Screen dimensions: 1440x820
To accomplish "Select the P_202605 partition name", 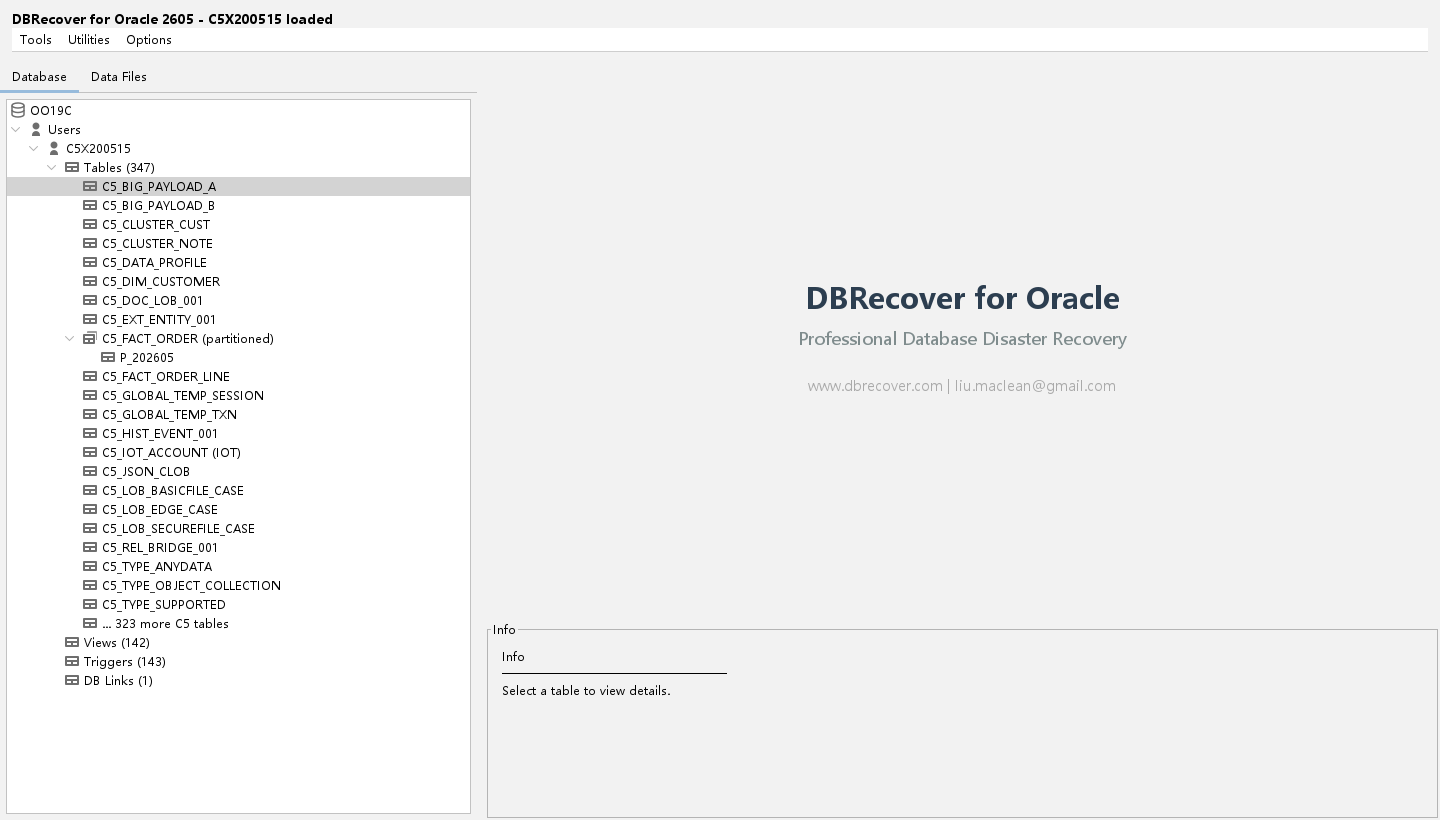I will point(147,358).
